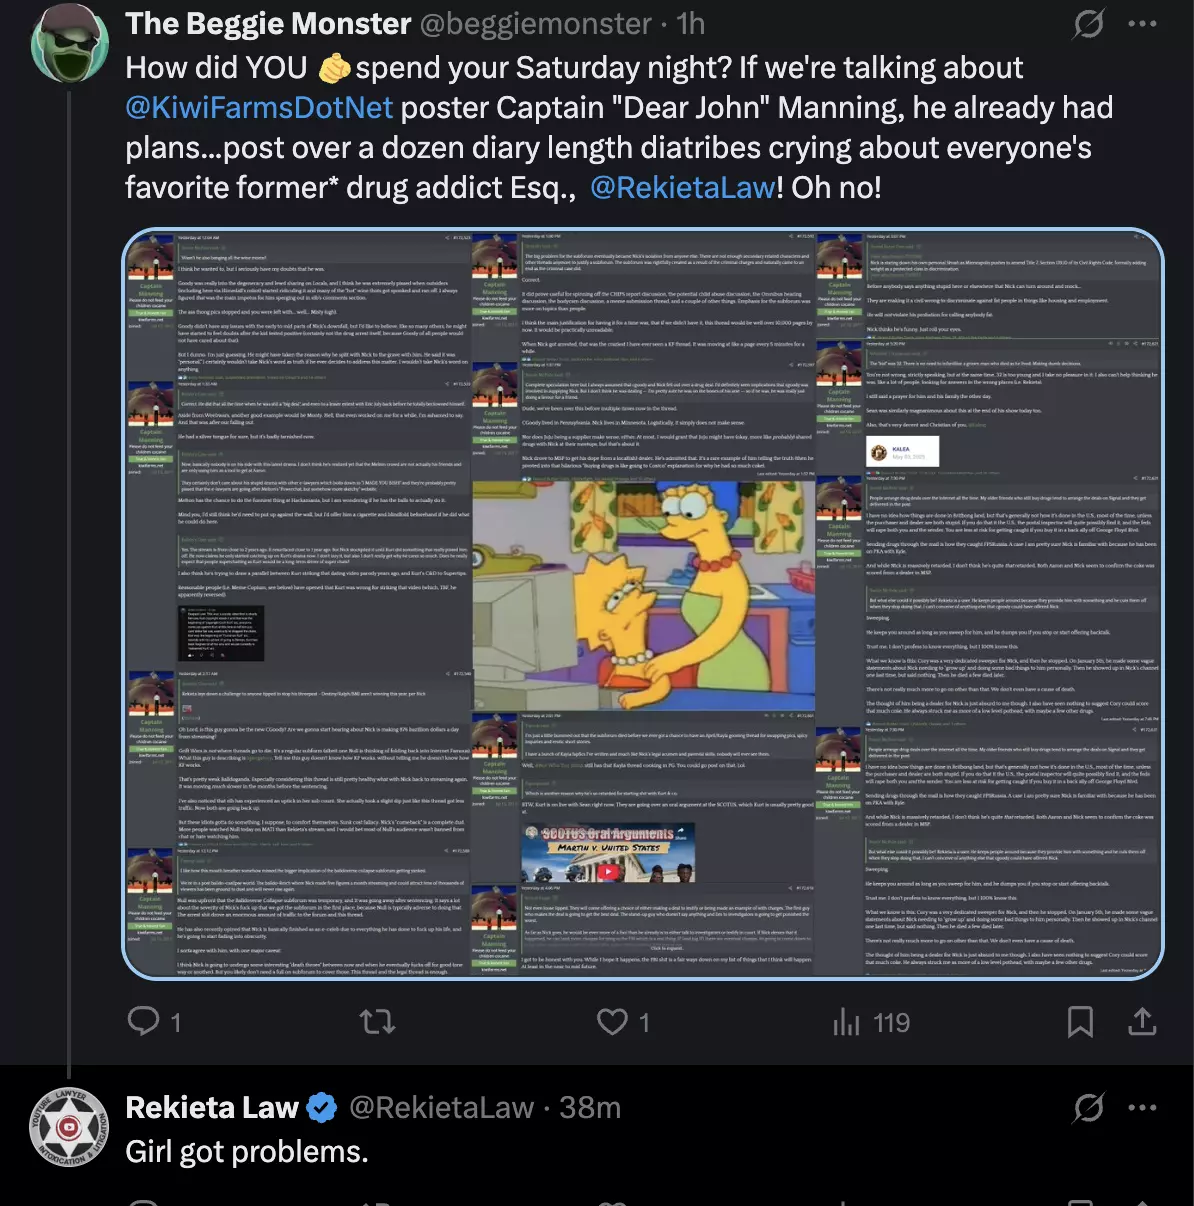Open the 1h timestamp of the tweet
Image resolution: width=1194 pixels, height=1206 pixels.
click(x=690, y=23)
